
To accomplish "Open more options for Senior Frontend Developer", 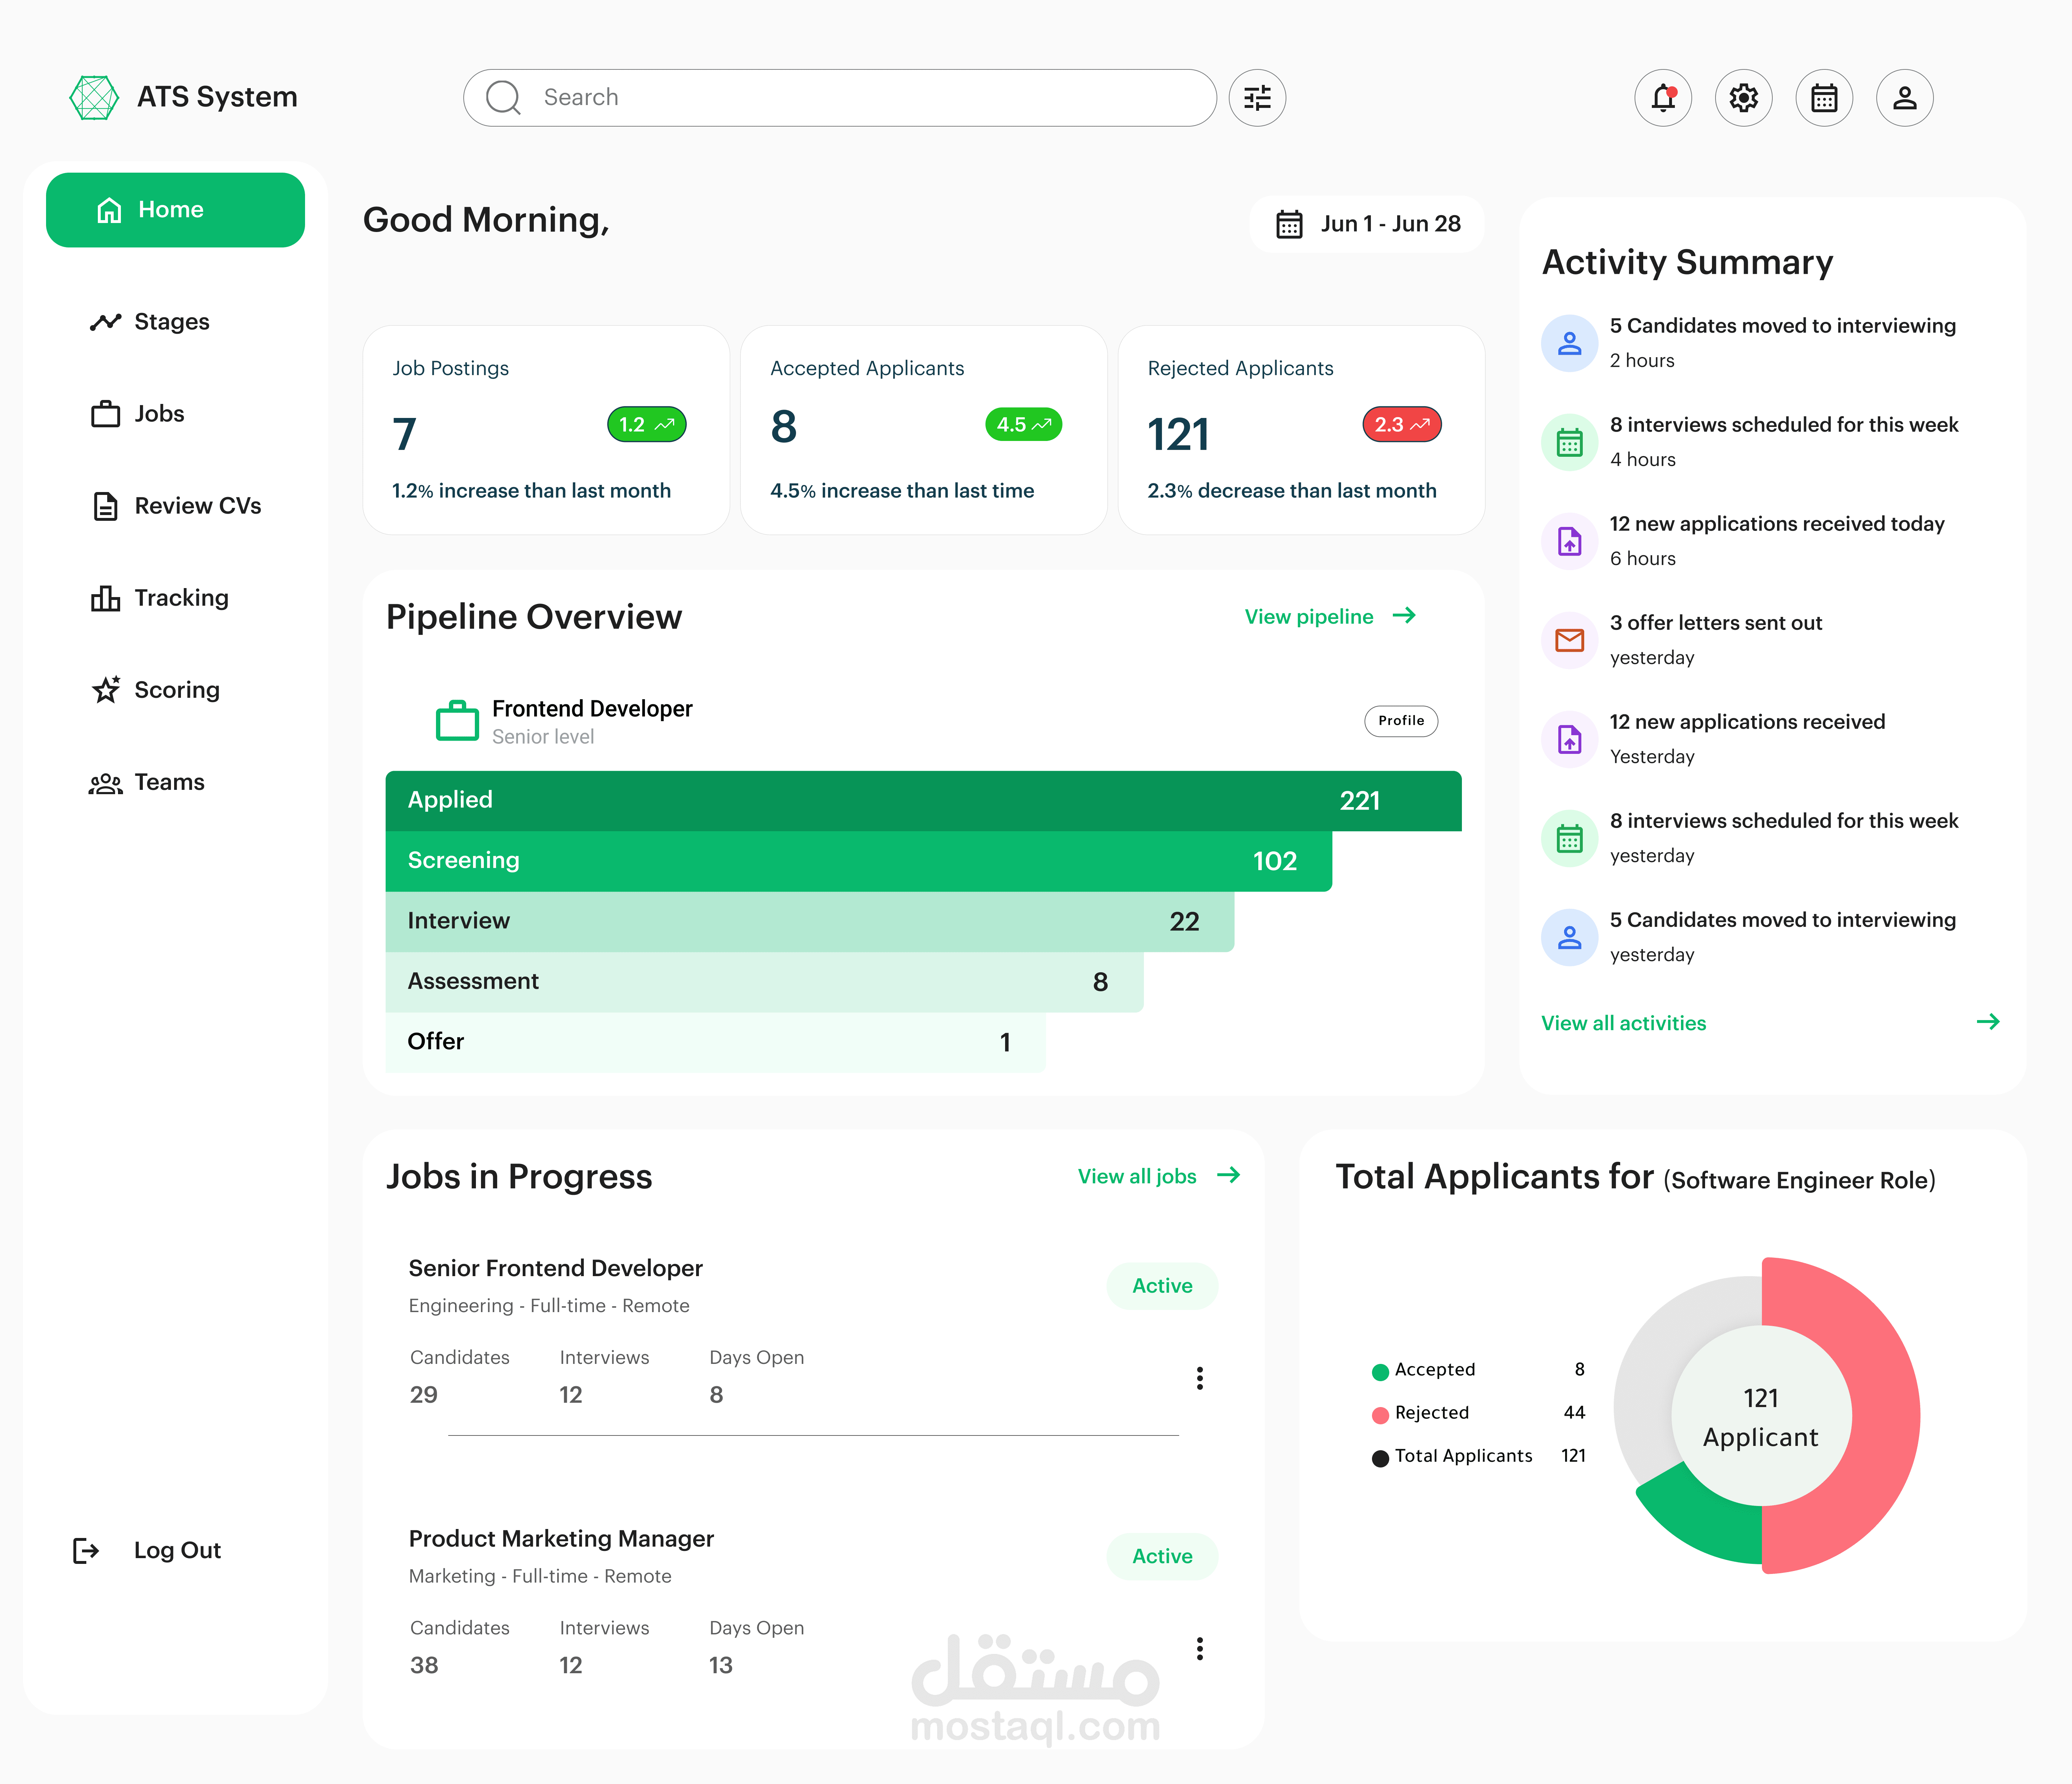I will click(x=1200, y=1378).
